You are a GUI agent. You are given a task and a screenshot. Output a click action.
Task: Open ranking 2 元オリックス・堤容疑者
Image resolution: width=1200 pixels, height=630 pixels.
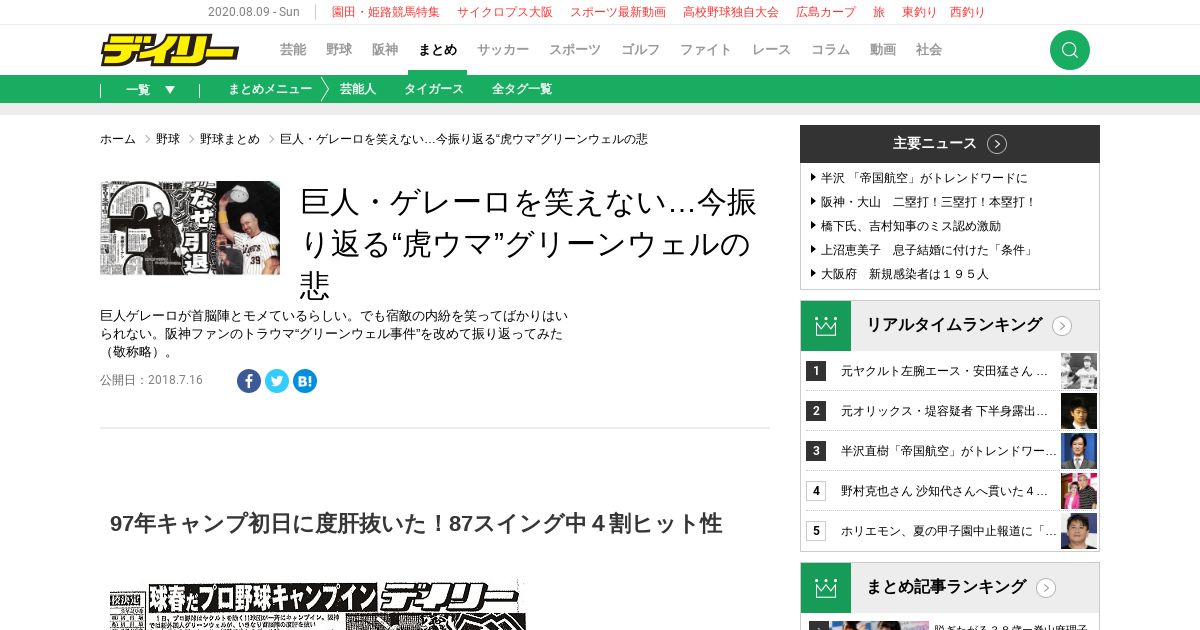click(944, 411)
